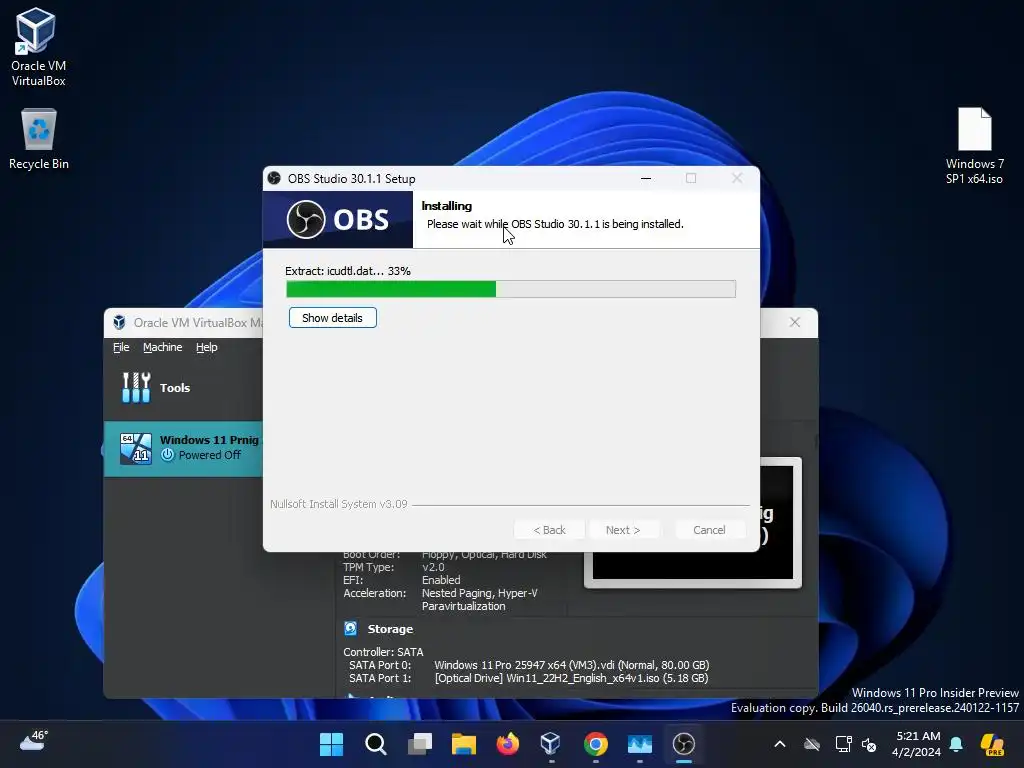Open the notification bell in the tray
Viewport: 1024px width, 768px height.
pyautogui.click(x=956, y=744)
